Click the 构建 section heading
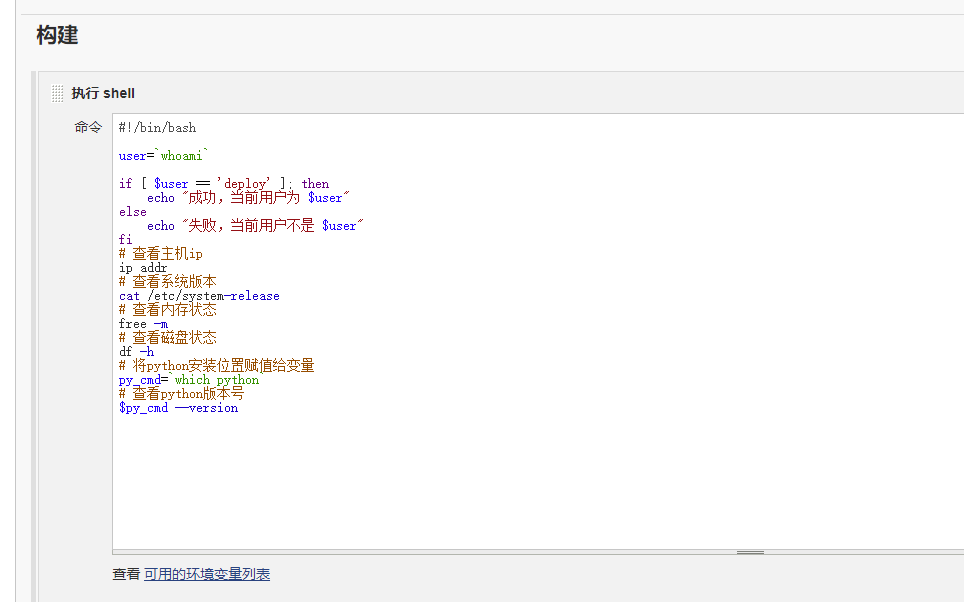Viewport: 964px width, 602px height. 57,36
